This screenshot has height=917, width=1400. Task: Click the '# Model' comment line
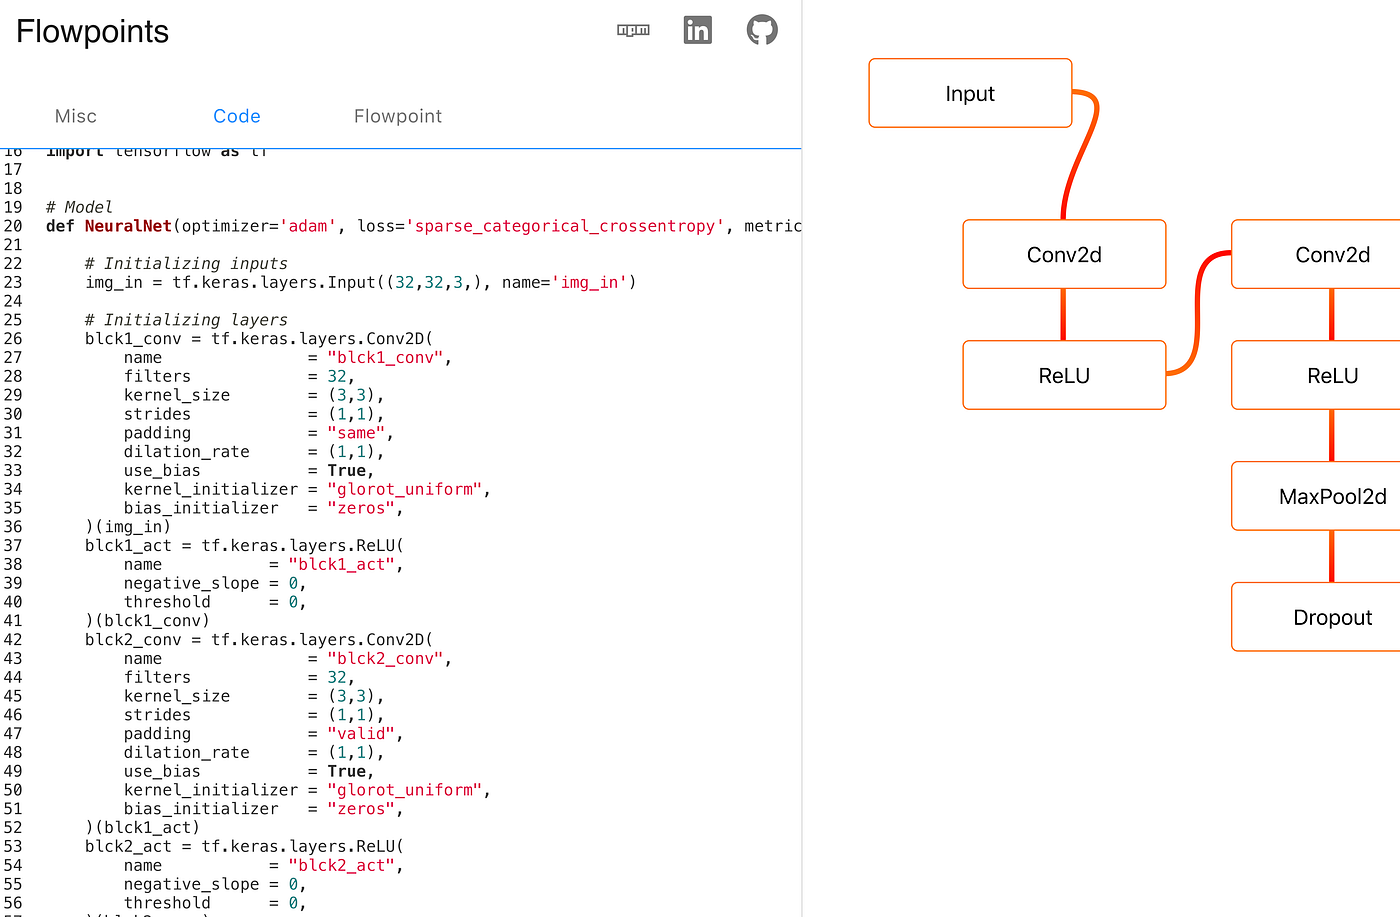pos(79,207)
